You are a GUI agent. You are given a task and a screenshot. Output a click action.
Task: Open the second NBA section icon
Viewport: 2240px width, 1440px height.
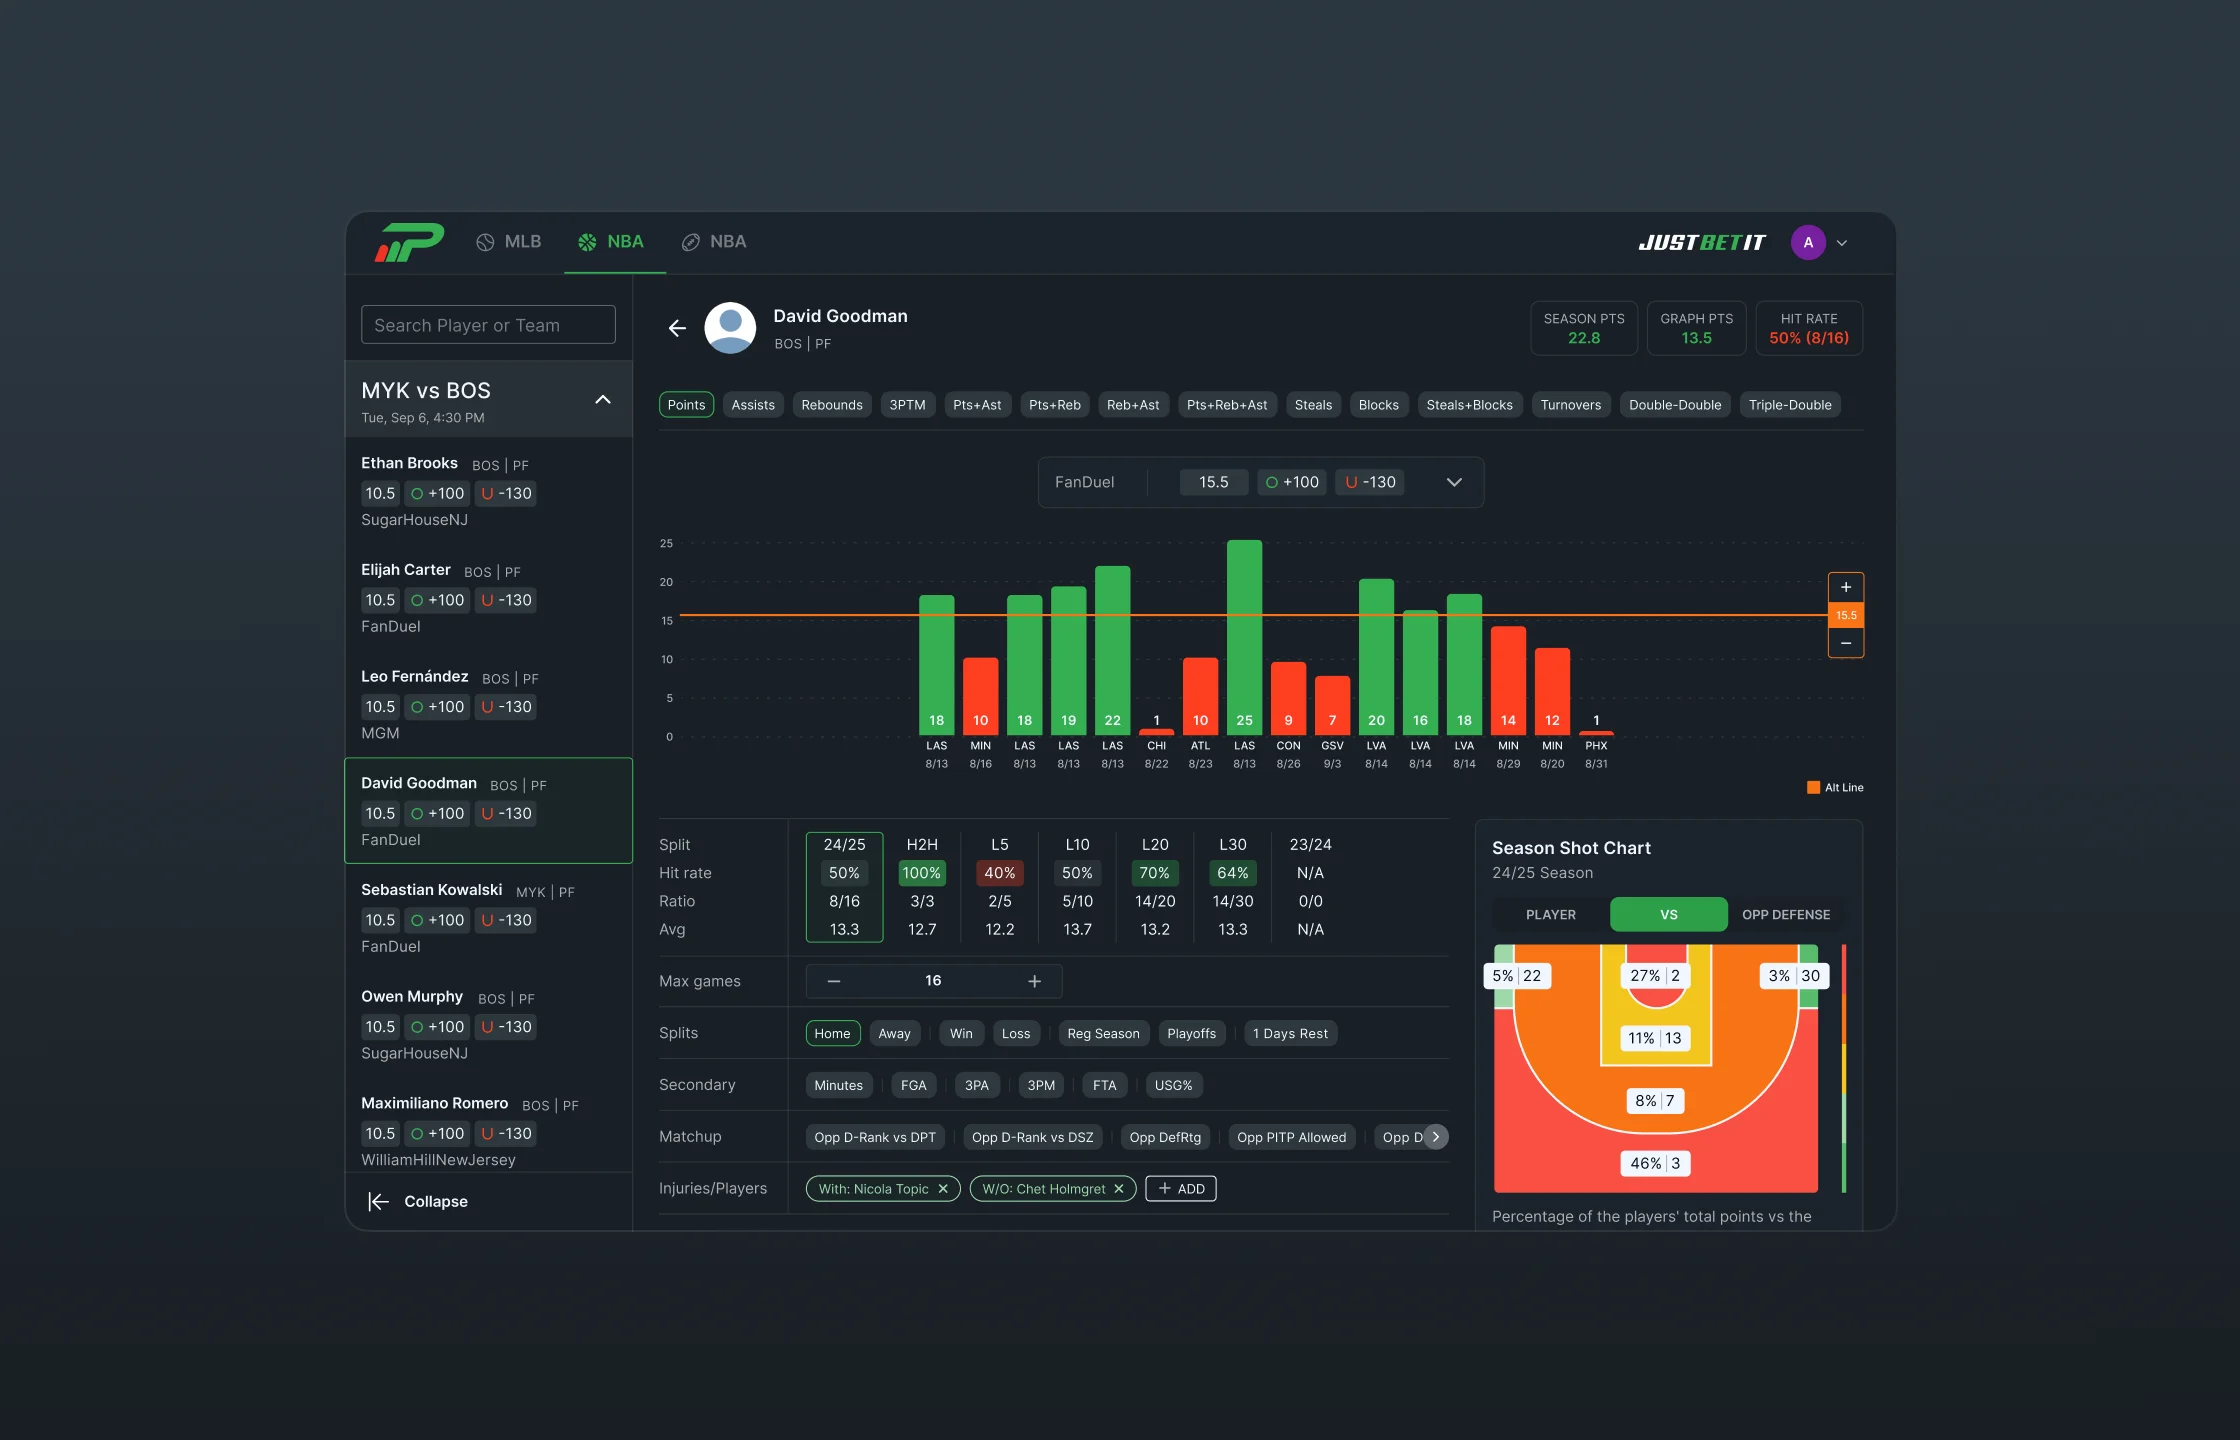point(690,242)
